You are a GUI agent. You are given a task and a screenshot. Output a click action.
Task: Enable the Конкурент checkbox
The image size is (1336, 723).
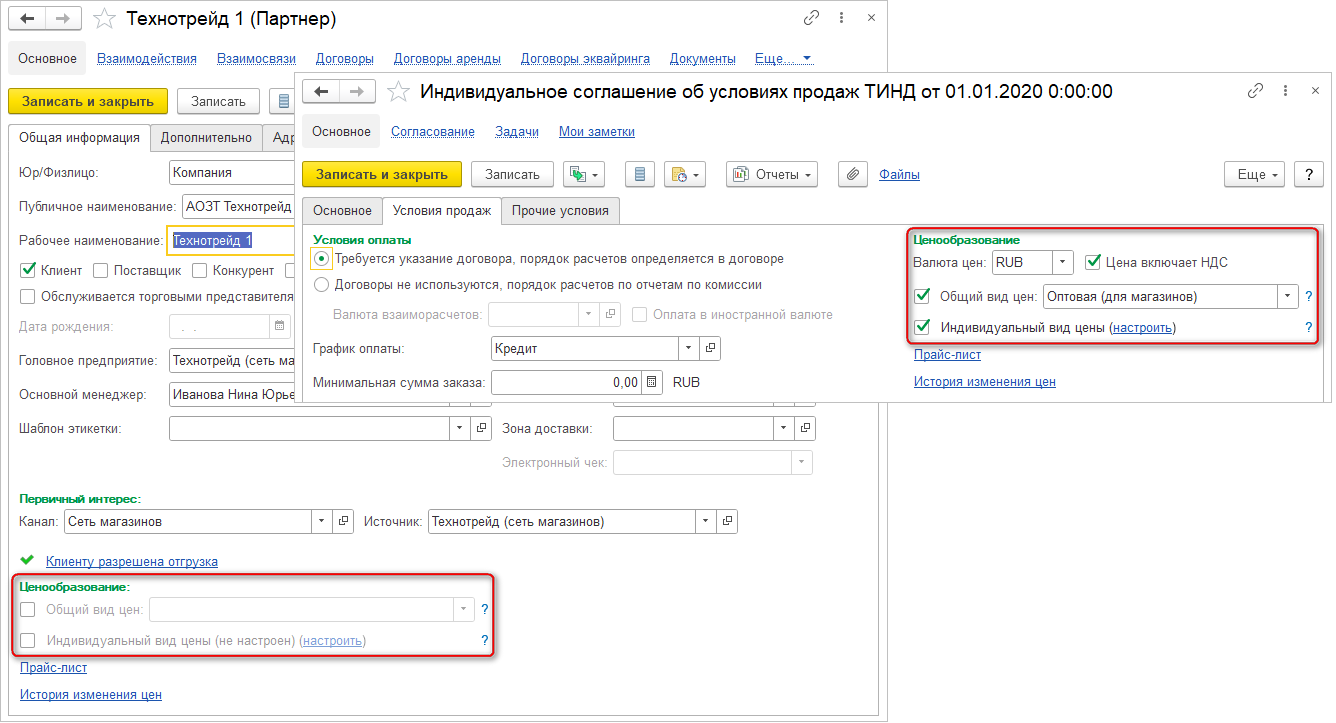[x=200, y=270]
